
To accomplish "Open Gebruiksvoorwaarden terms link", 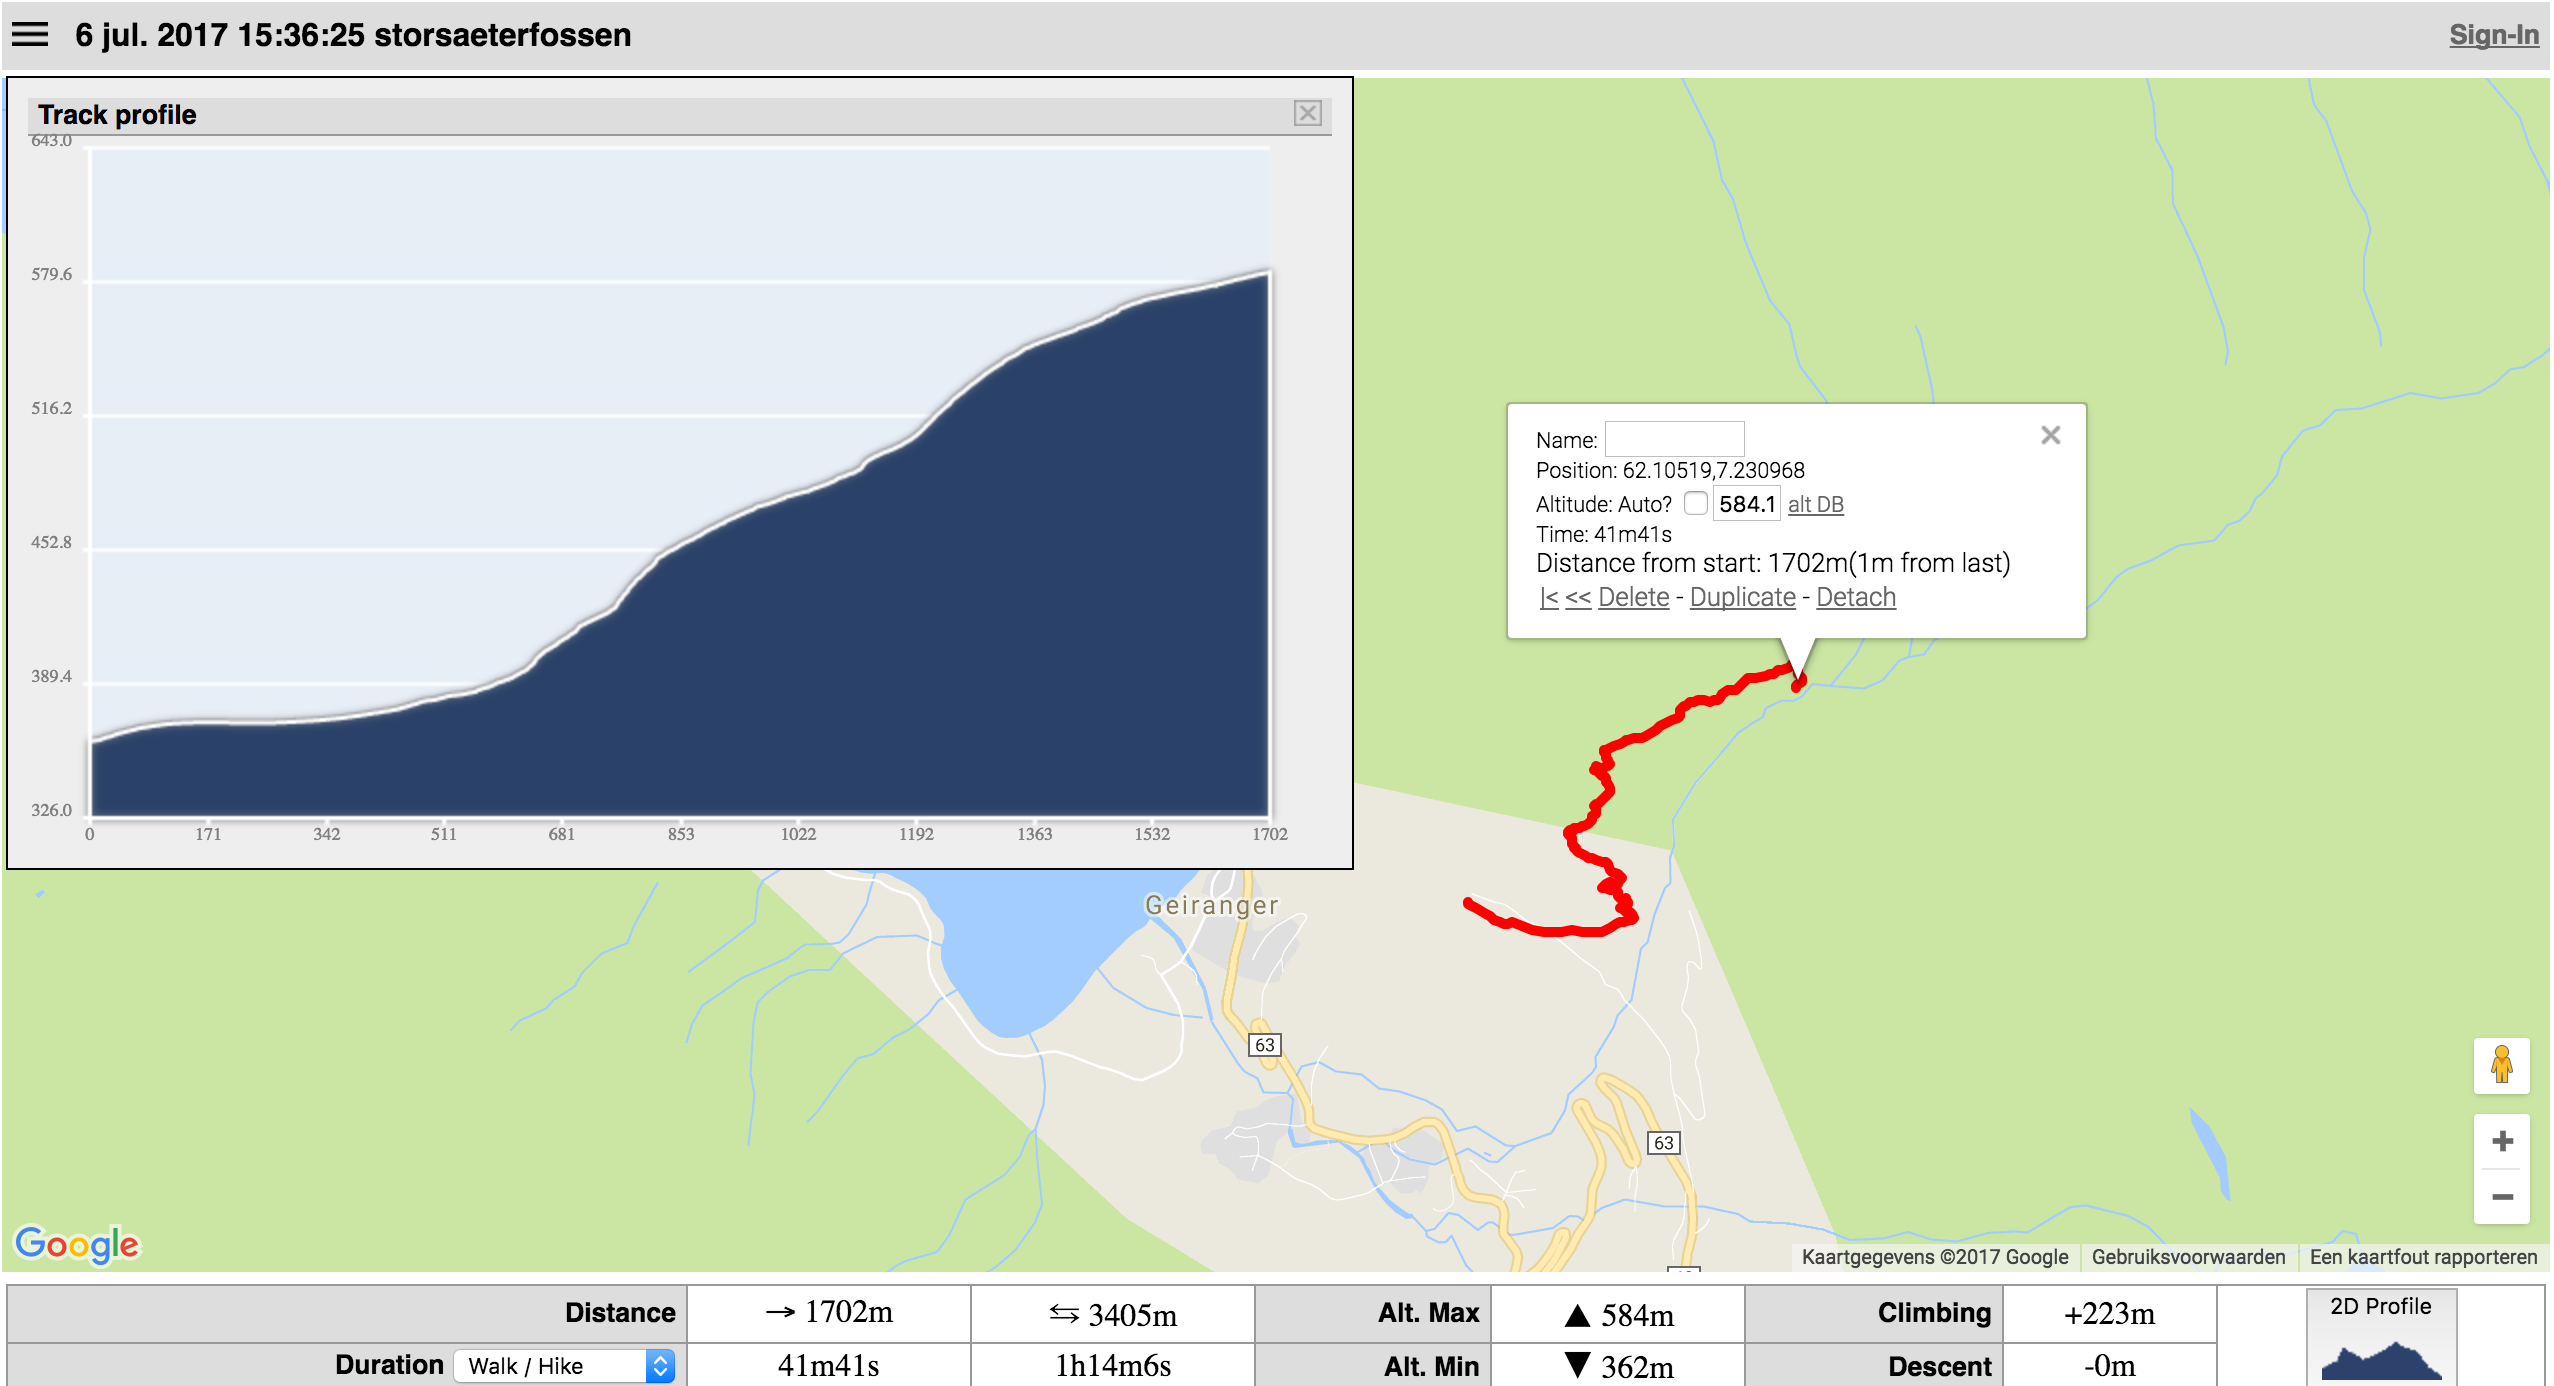I will point(2188,1257).
